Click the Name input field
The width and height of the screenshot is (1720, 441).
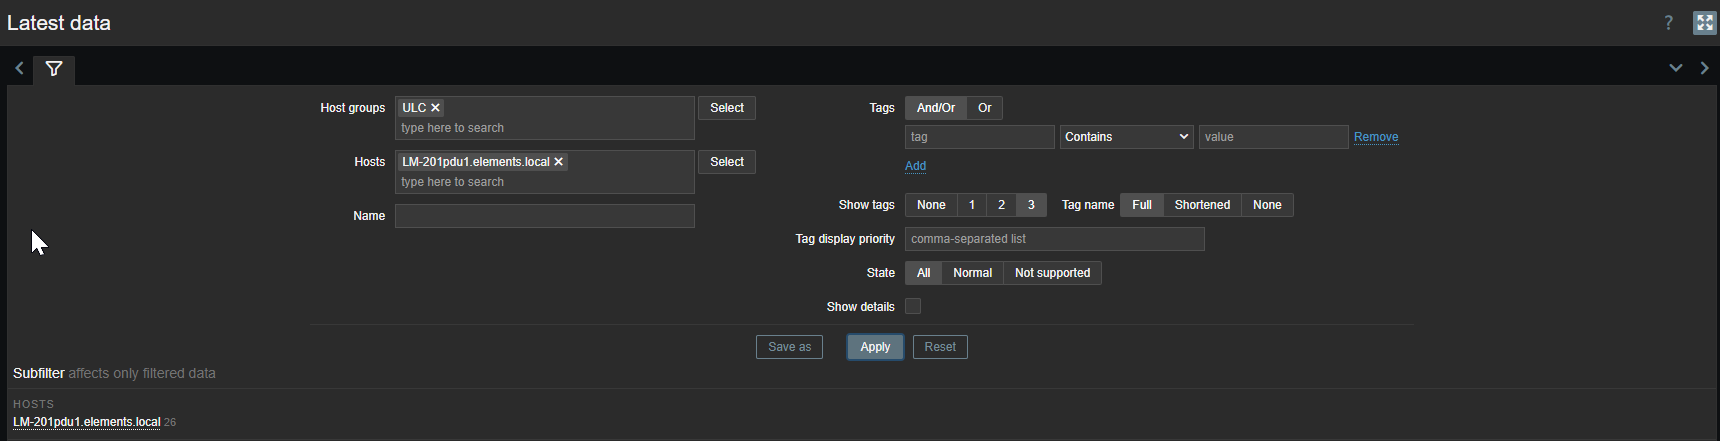pyautogui.click(x=544, y=216)
